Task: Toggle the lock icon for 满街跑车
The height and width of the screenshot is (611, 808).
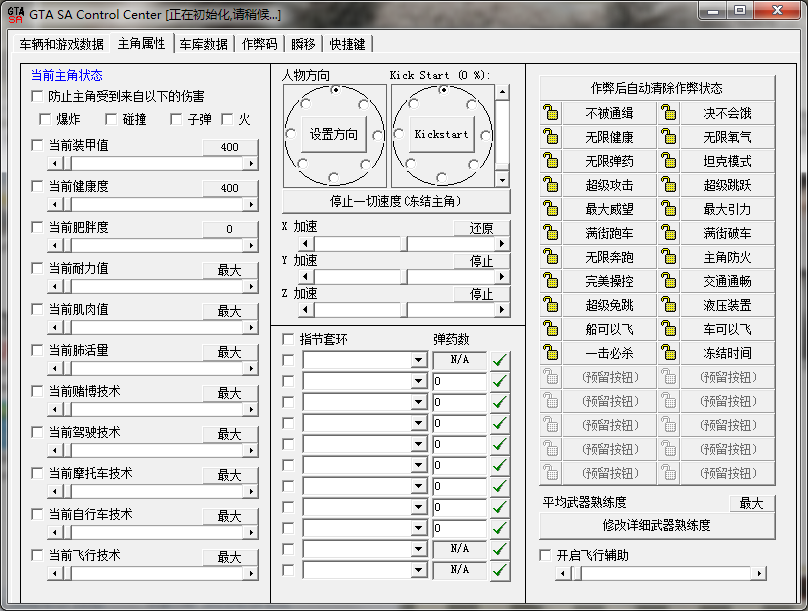Action: 551,233
